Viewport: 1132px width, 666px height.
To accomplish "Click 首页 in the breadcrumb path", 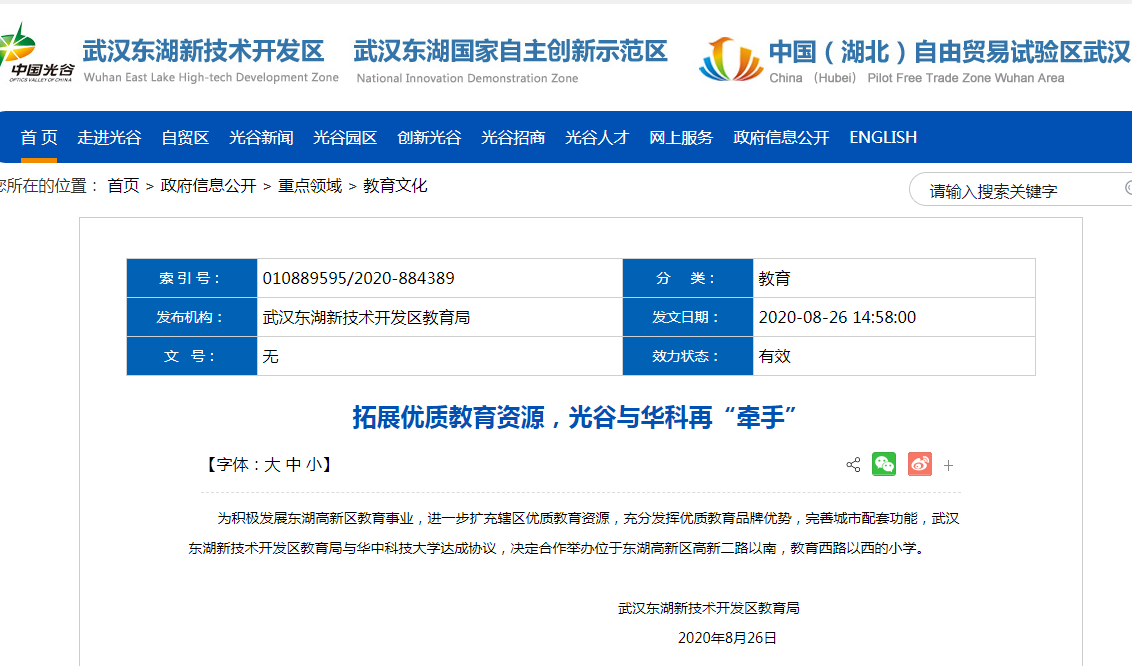I will [x=123, y=186].
